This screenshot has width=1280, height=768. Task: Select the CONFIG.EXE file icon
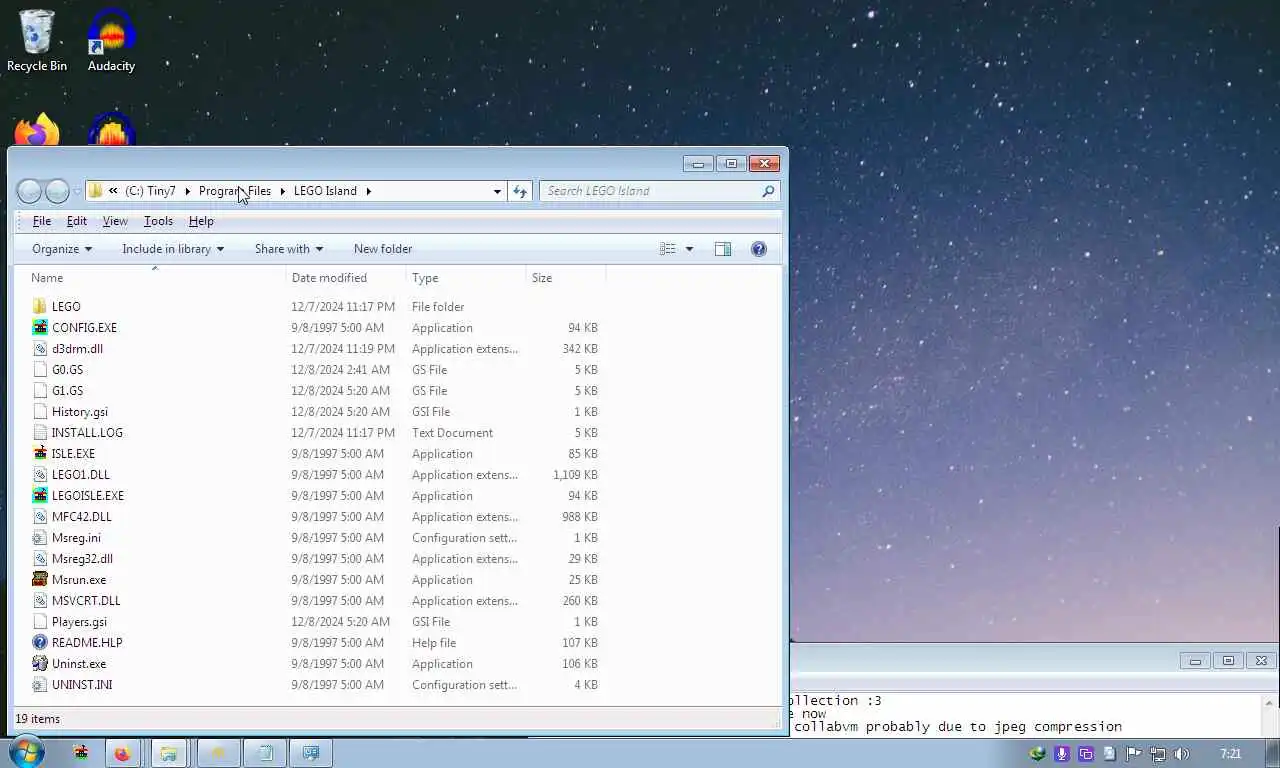[40, 328]
